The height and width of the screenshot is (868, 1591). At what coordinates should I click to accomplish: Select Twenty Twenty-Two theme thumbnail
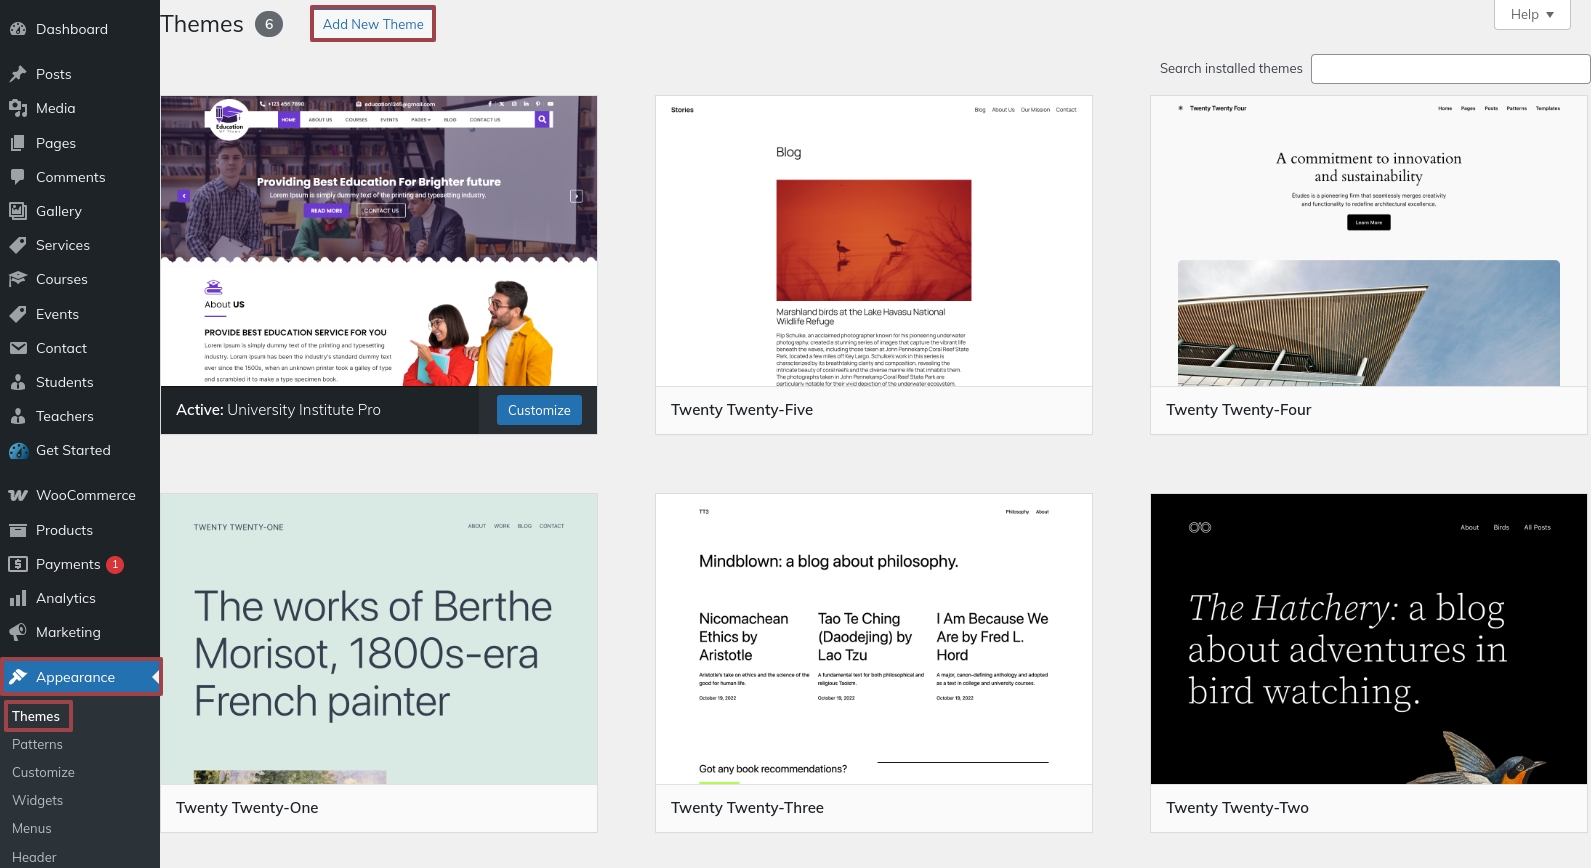(1369, 639)
